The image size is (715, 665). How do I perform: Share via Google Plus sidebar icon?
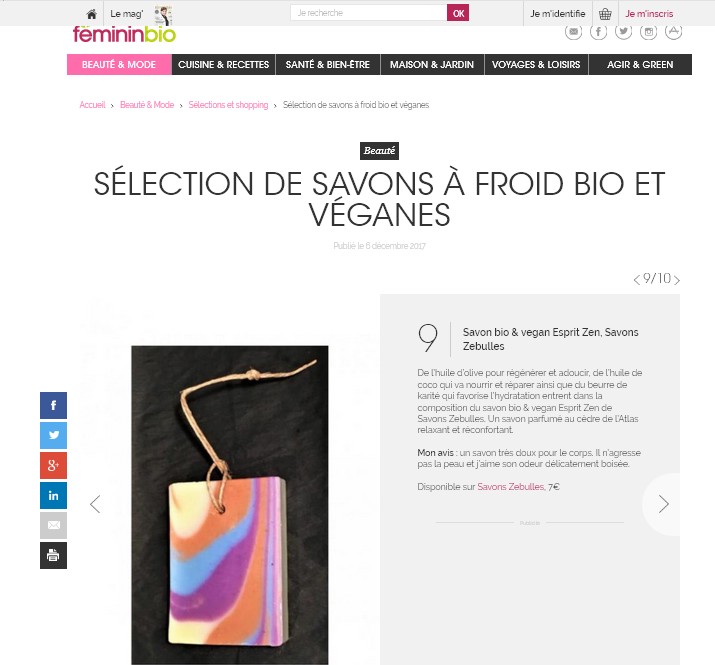[x=53, y=465]
